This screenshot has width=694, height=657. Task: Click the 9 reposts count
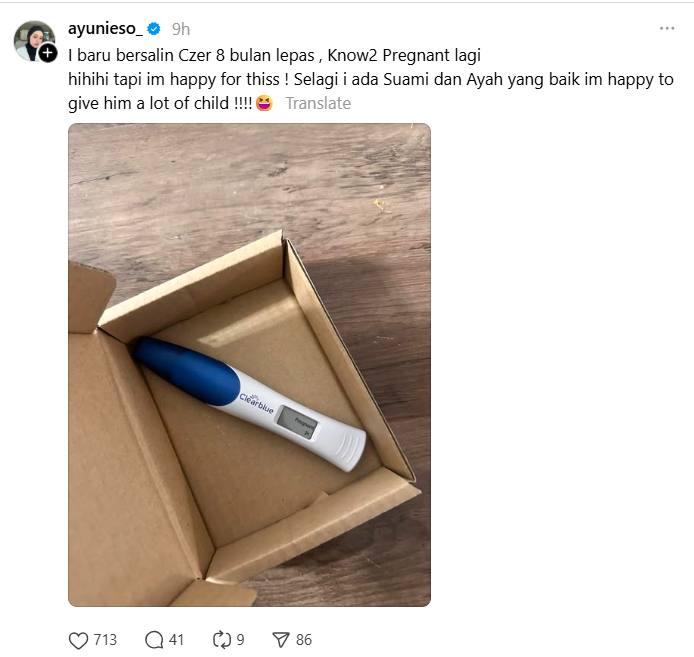tap(240, 640)
